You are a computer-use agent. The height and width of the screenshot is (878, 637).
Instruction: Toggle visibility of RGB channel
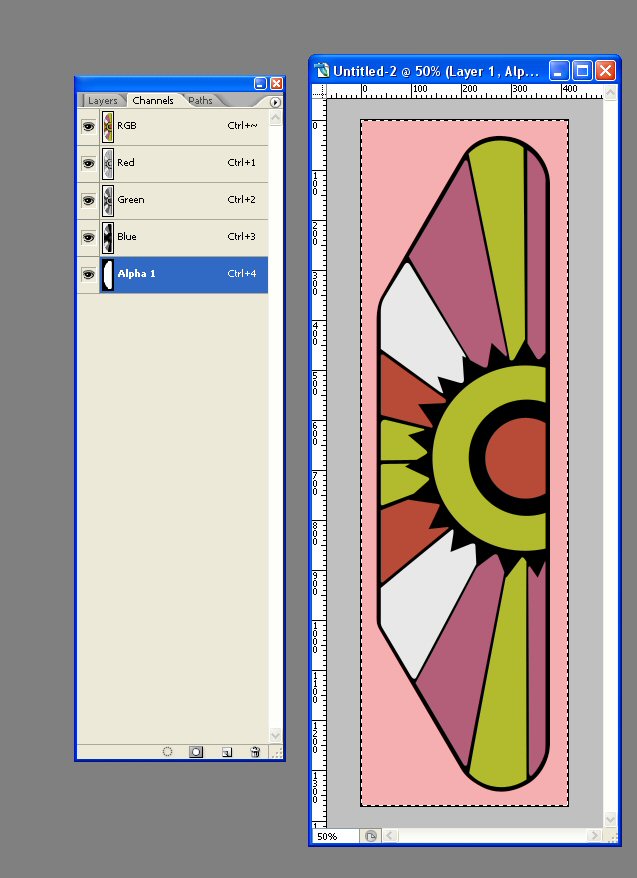tap(88, 127)
